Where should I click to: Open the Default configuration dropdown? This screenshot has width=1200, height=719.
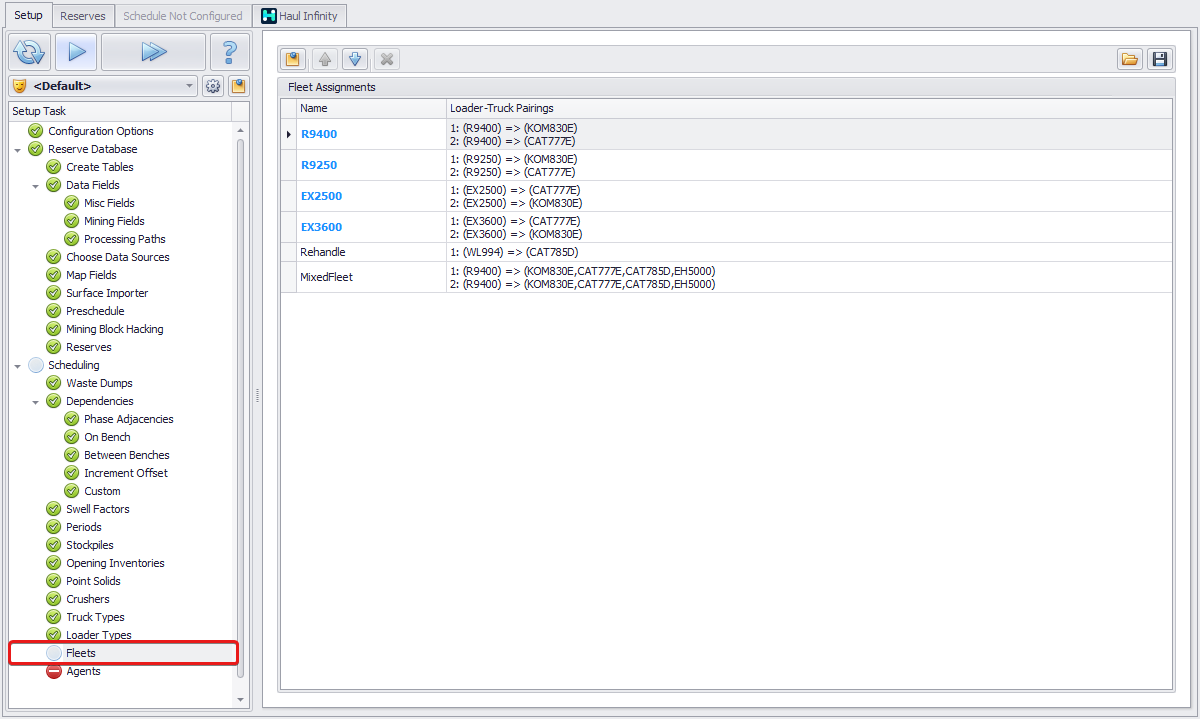click(x=104, y=86)
